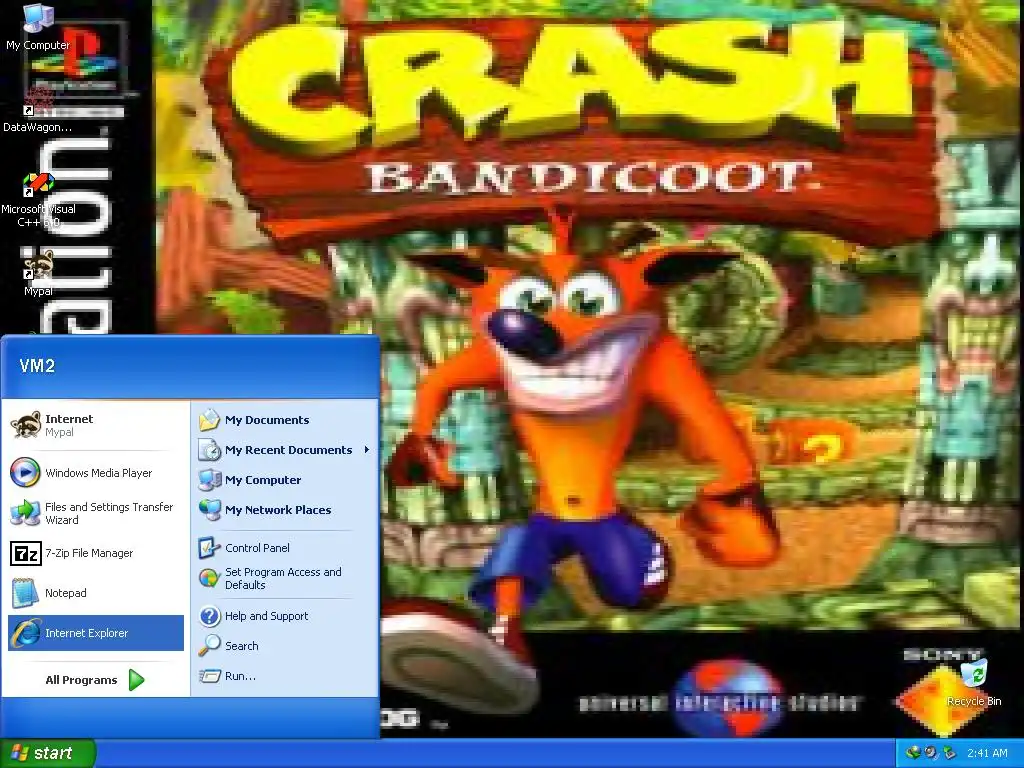Open the highlighted Internet Explorer entry
Image resolution: width=1024 pixels, height=768 pixels.
96,633
